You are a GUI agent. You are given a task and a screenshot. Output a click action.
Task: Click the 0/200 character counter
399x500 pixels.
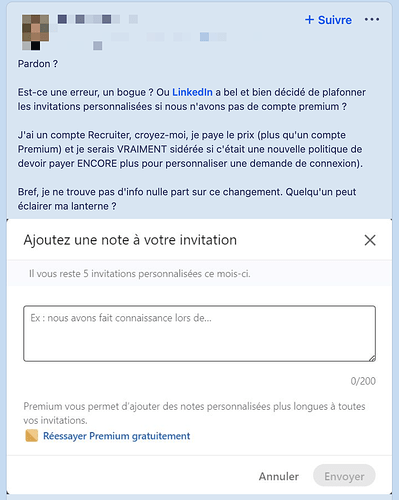pos(363,381)
